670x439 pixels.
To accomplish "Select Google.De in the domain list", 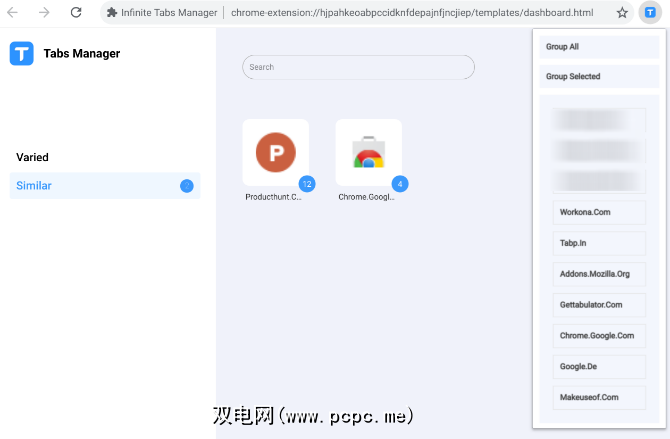I will [x=599, y=367].
